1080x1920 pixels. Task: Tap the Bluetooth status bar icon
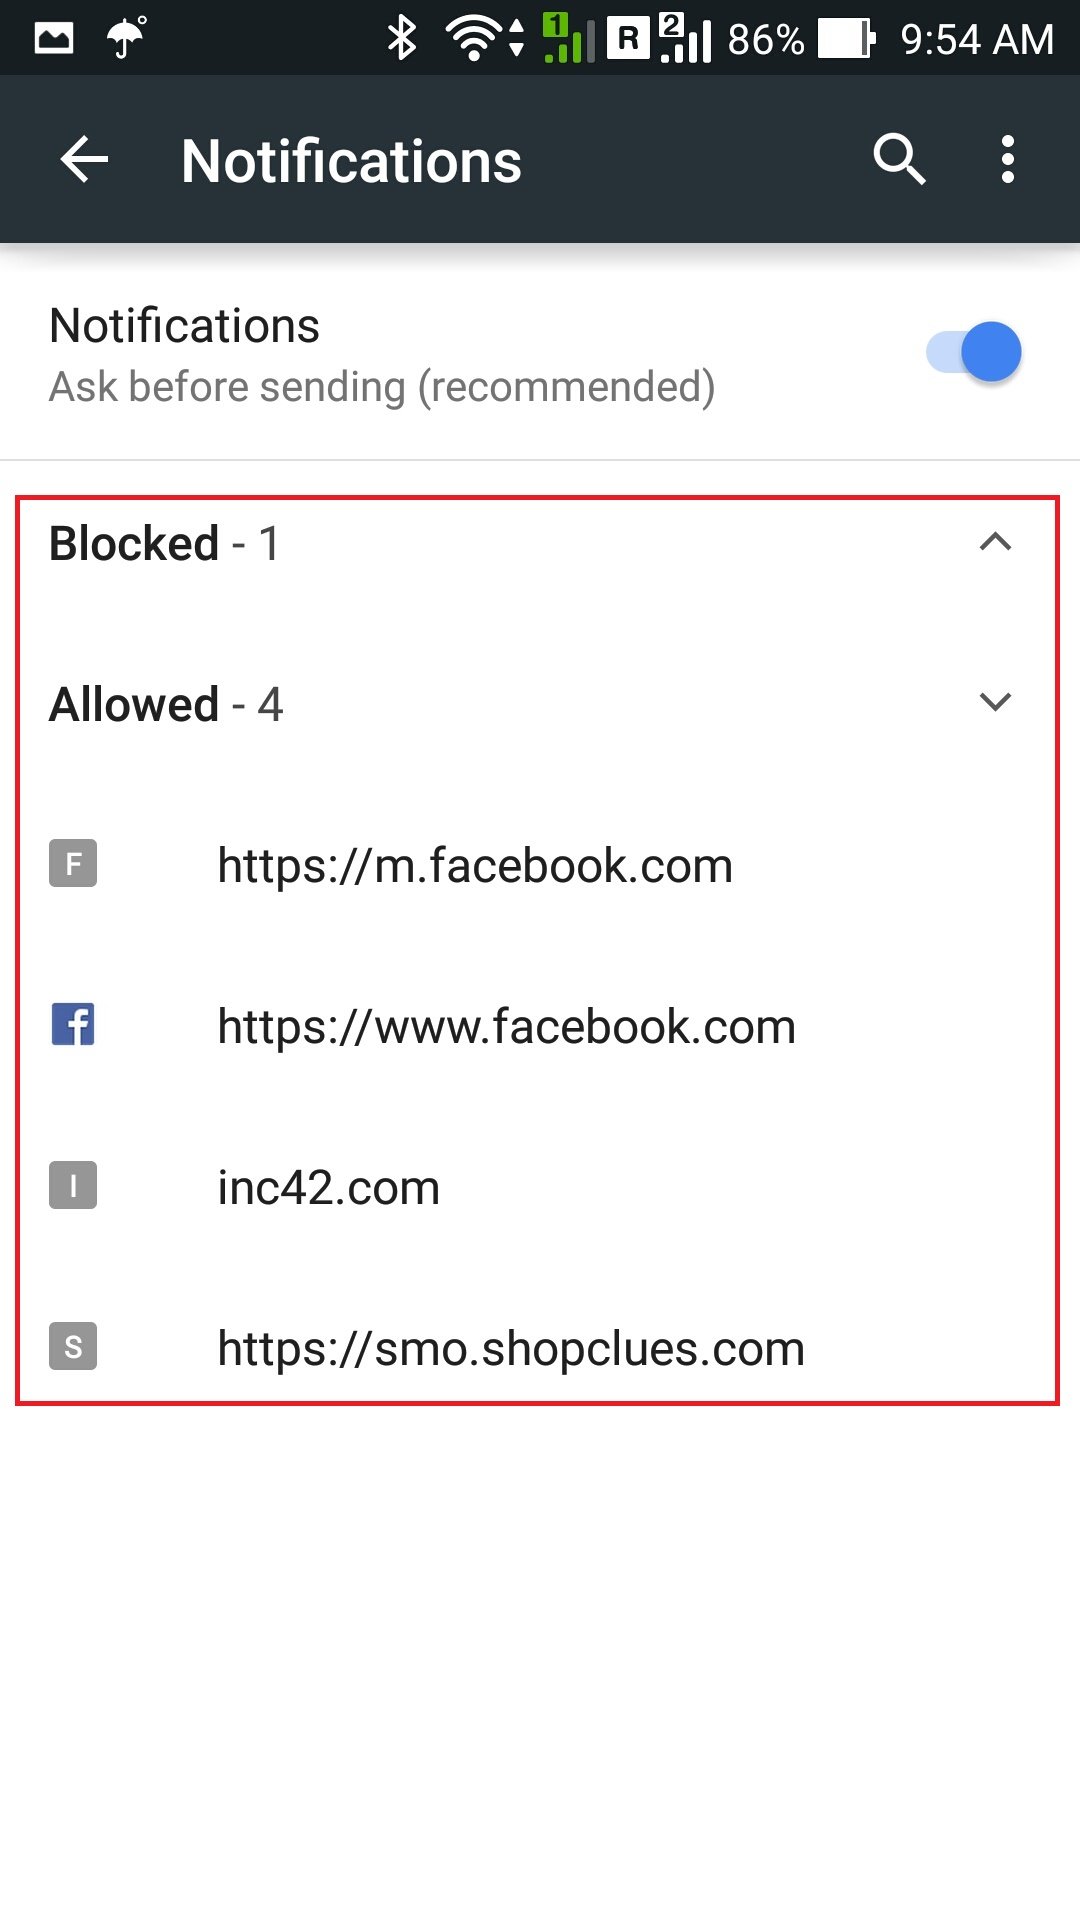tap(402, 39)
